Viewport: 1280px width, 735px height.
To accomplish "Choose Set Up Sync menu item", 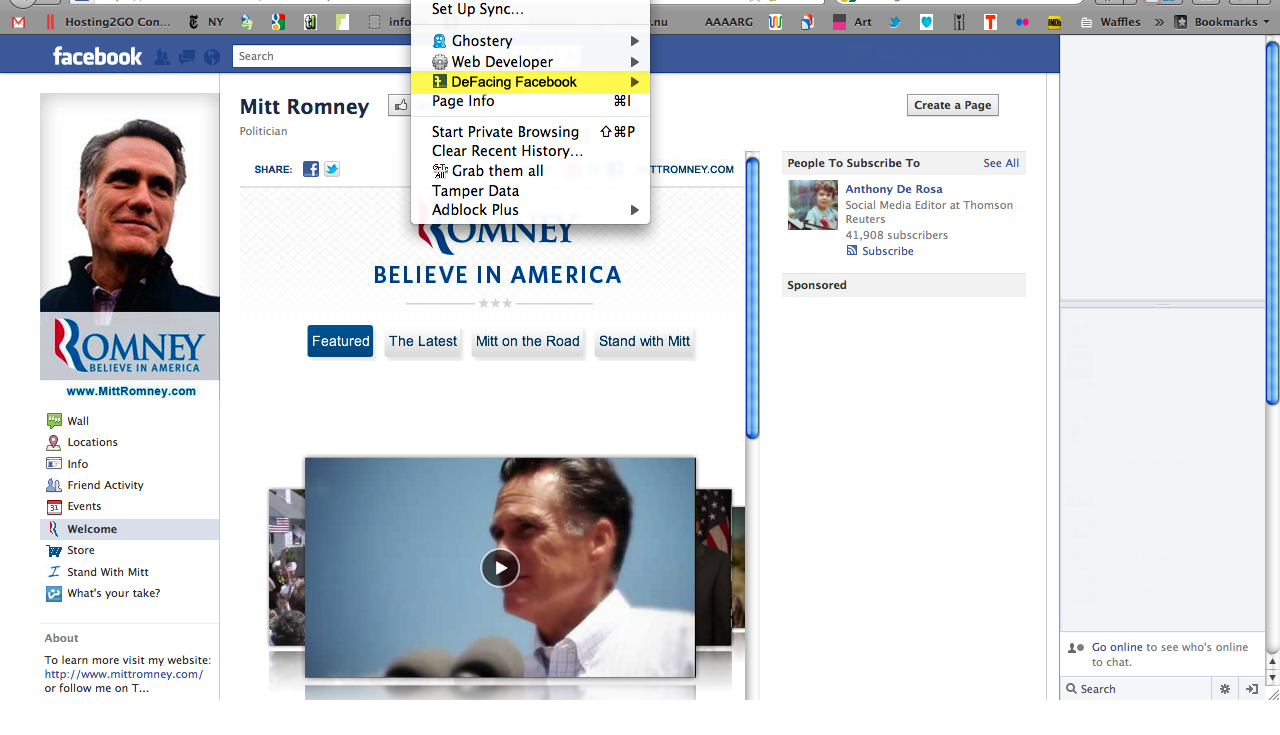I will 530,9.
